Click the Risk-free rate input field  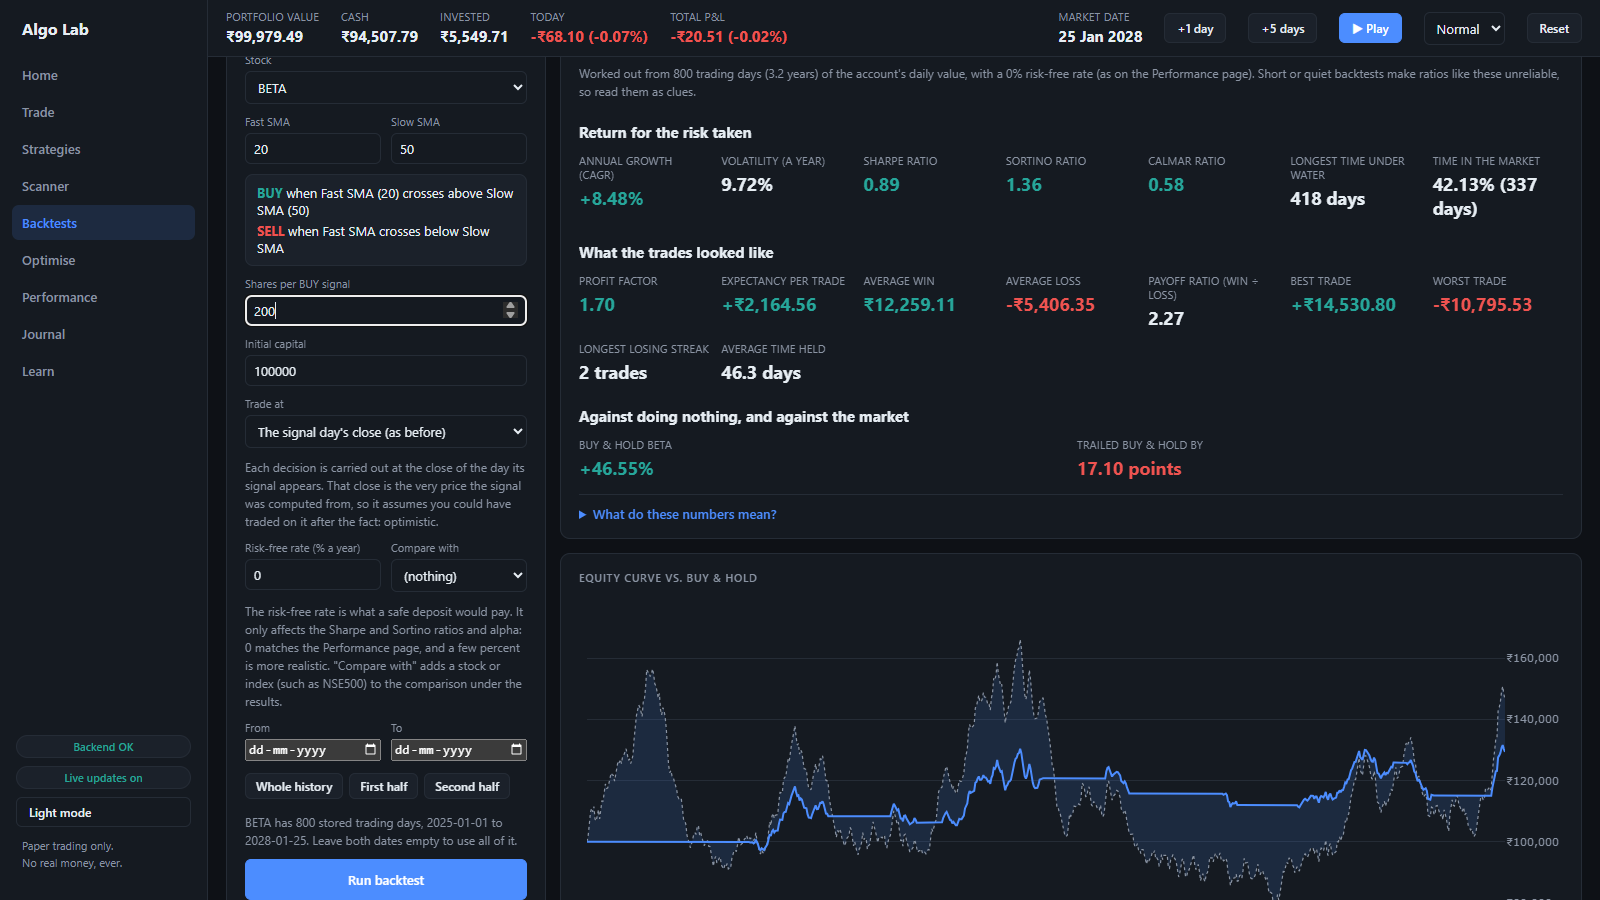click(x=313, y=575)
